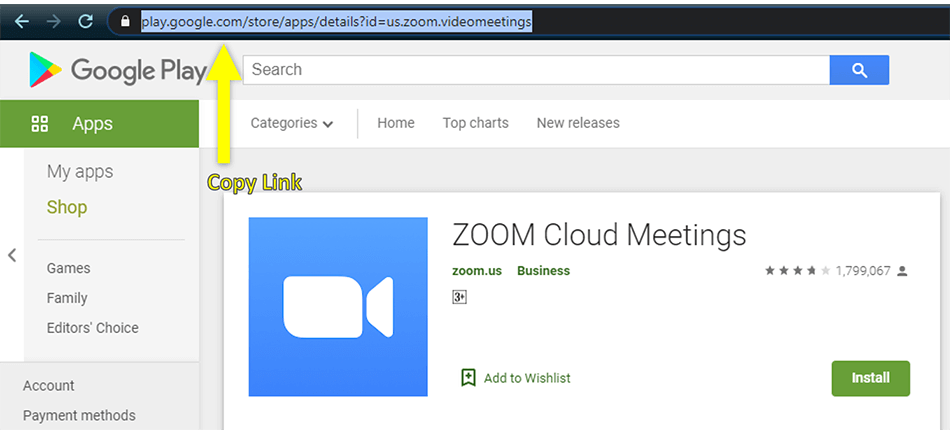Click the browser back arrow
The height and width of the screenshot is (430, 950).
point(22,22)
